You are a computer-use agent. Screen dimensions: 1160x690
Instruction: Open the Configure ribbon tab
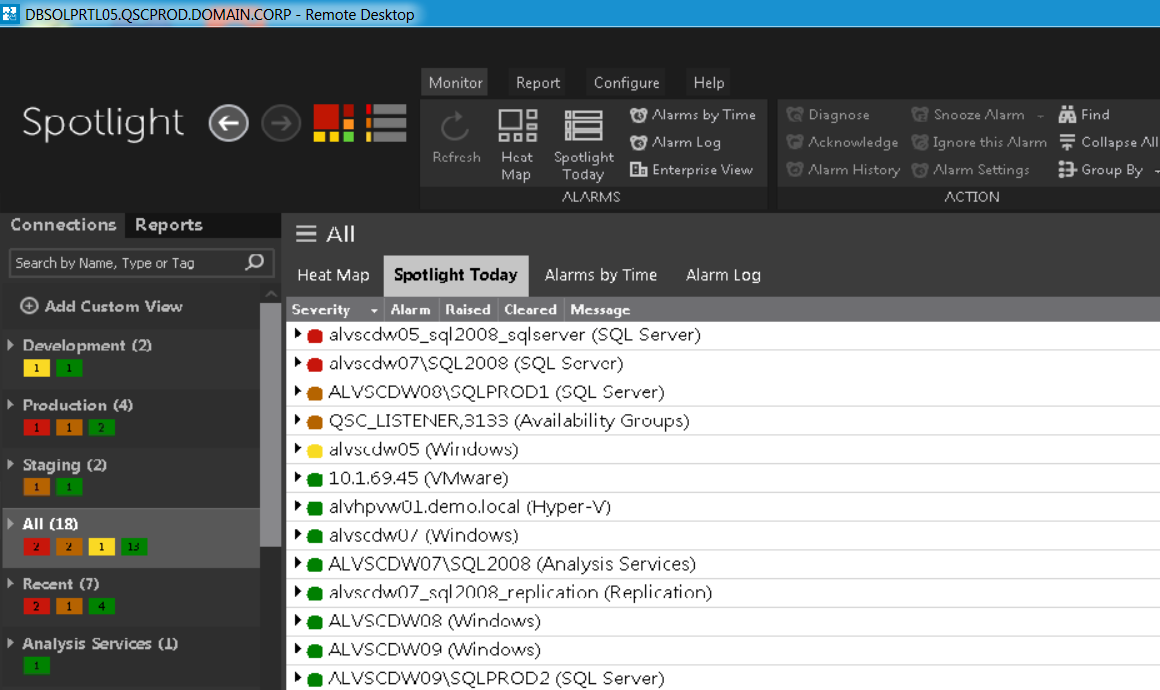click(x=626, y=82)
